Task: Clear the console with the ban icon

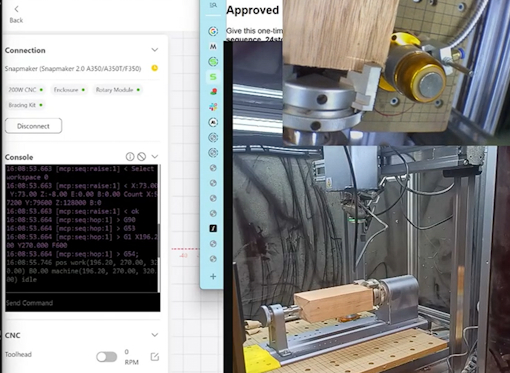Action: point(142,156)
